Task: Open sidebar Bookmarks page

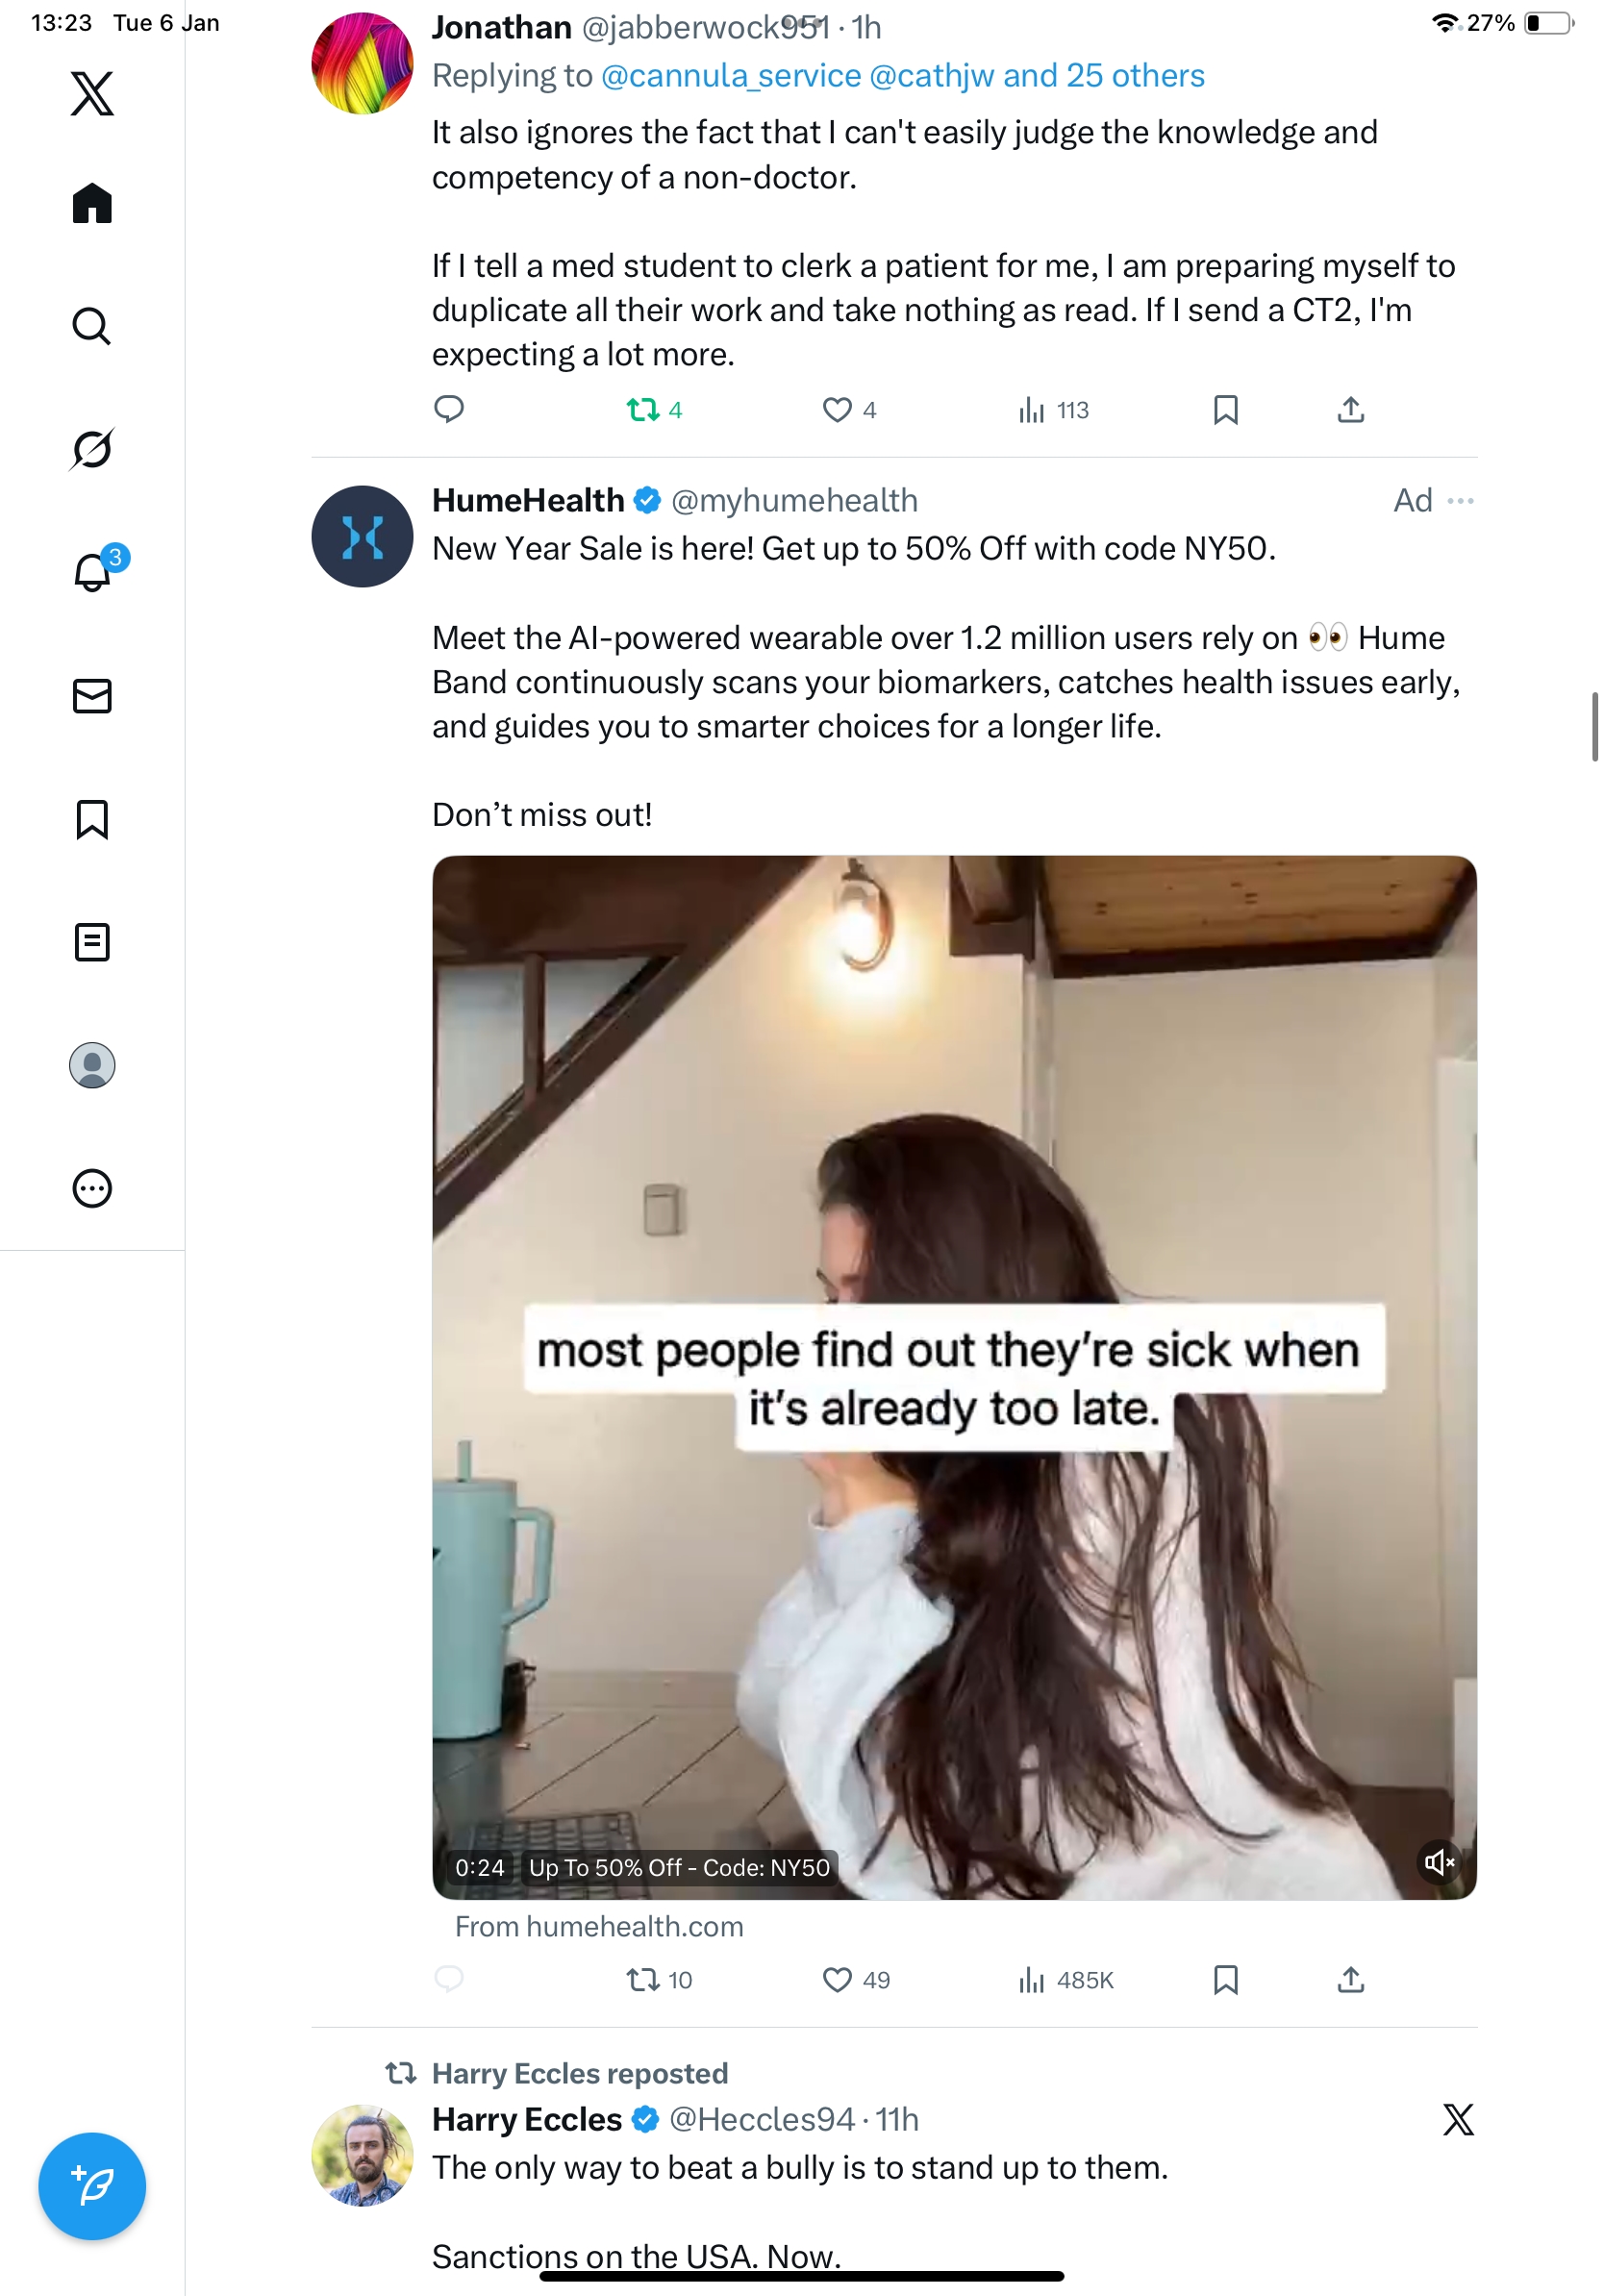Action: coord(92,819)
